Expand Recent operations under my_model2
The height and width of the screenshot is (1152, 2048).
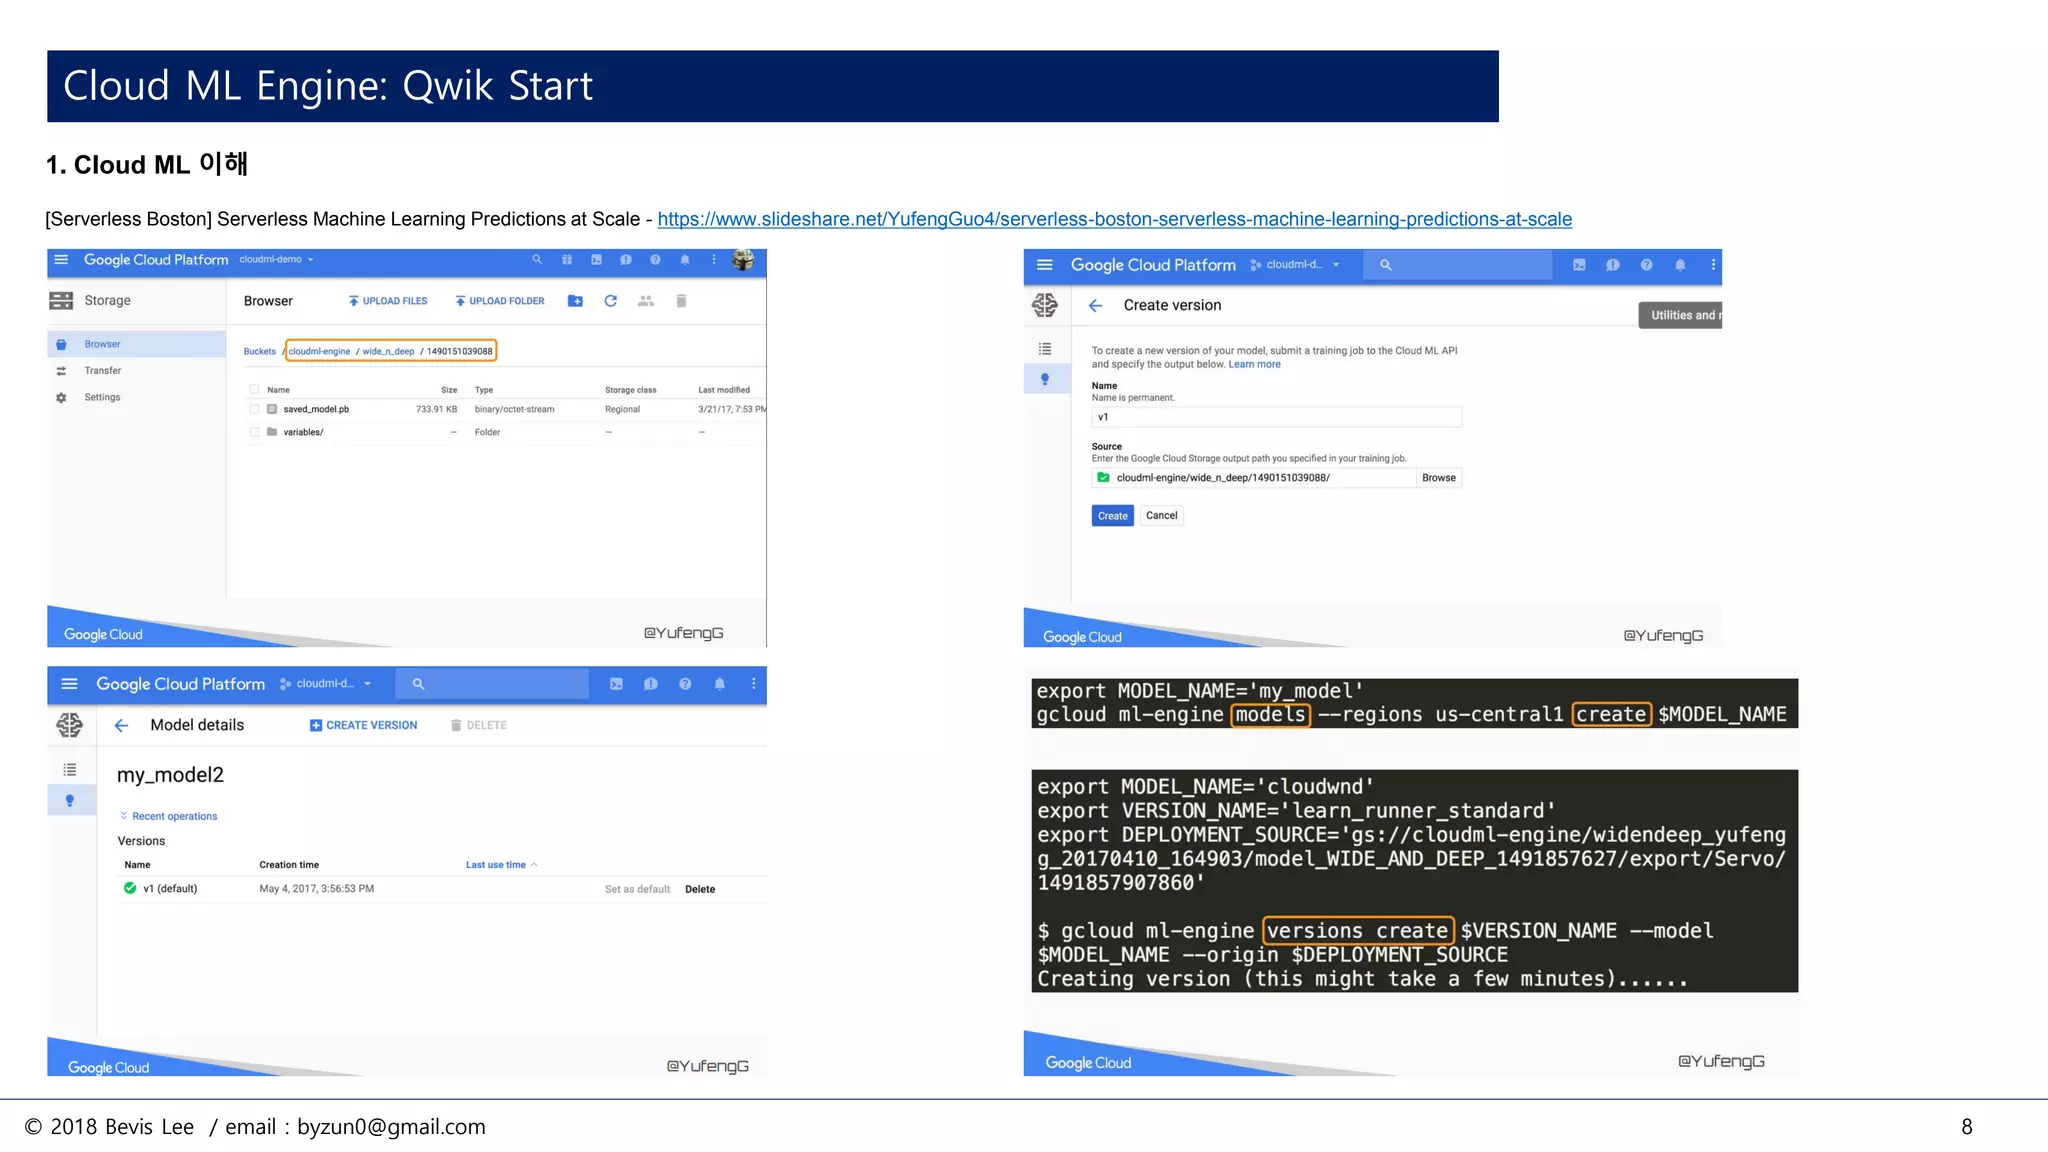168,816
